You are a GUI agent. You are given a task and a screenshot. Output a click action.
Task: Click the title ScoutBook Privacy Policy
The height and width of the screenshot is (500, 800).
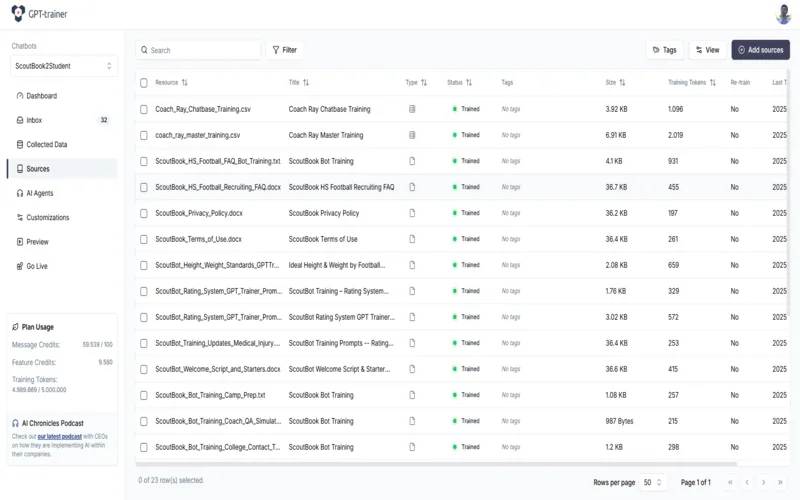(324, 213)
